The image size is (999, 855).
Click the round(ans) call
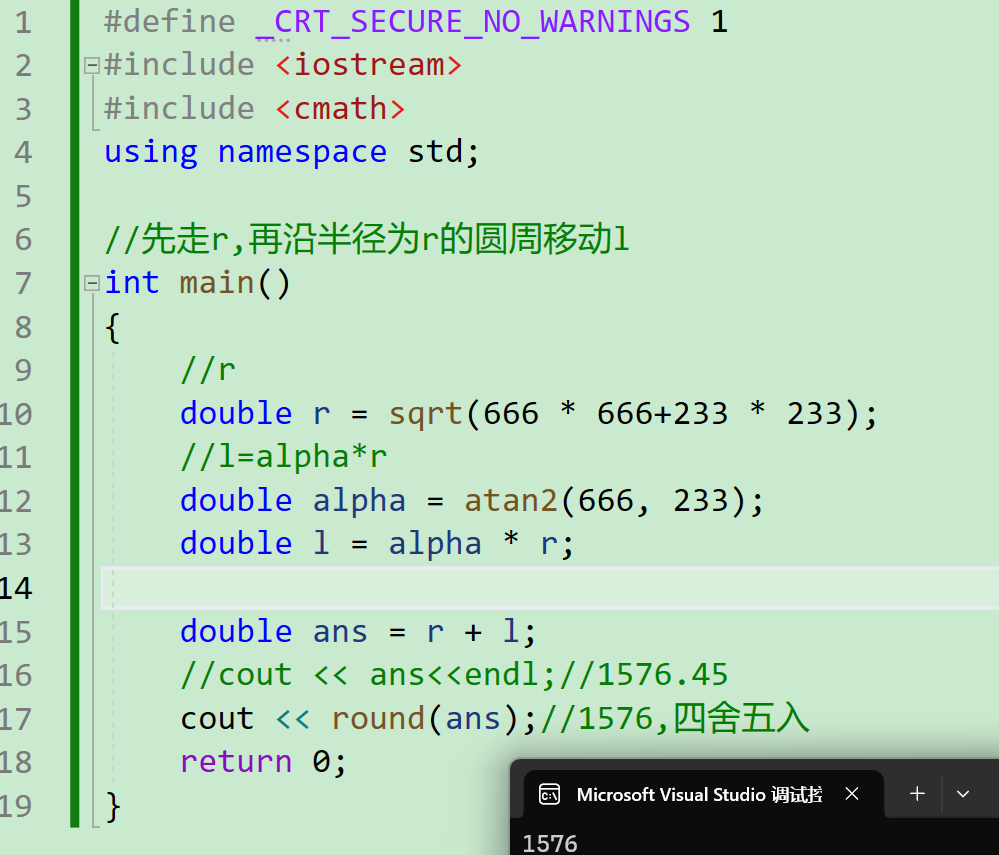[425, 719]
